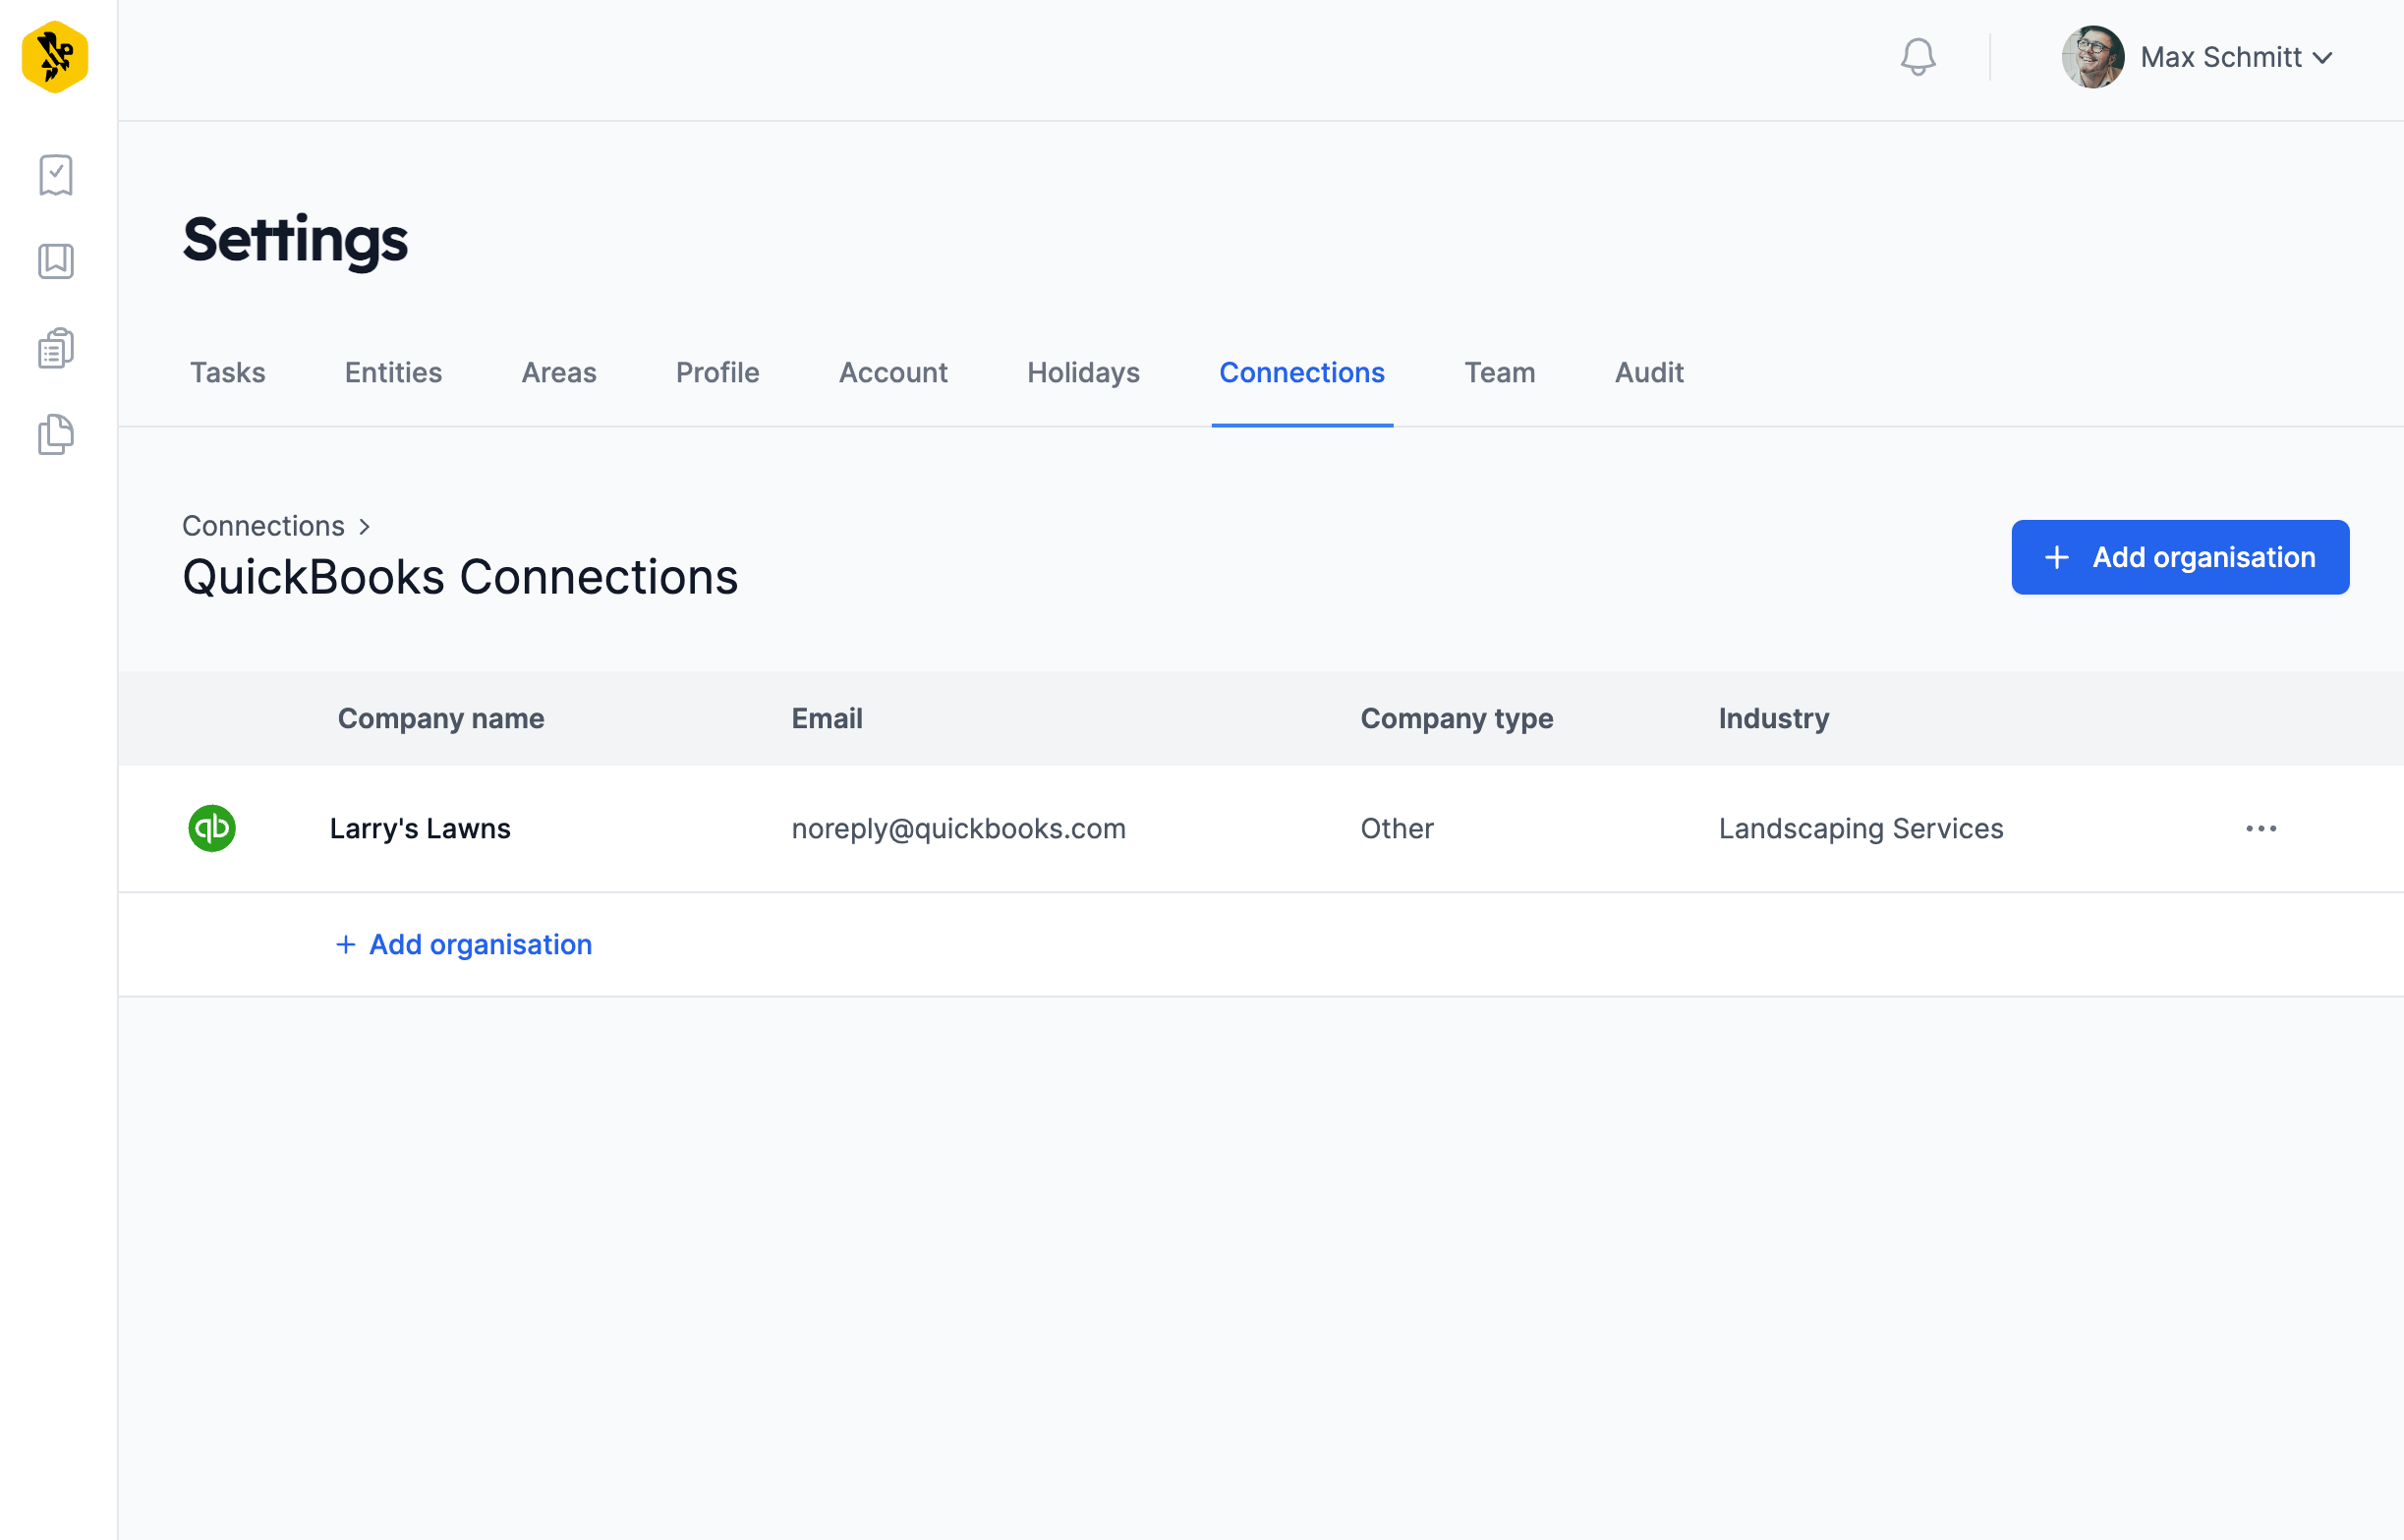This screenshot has width=2404, height=1540.
Task: Switch to the Entities tab
Action: click(x=393, y=372)
